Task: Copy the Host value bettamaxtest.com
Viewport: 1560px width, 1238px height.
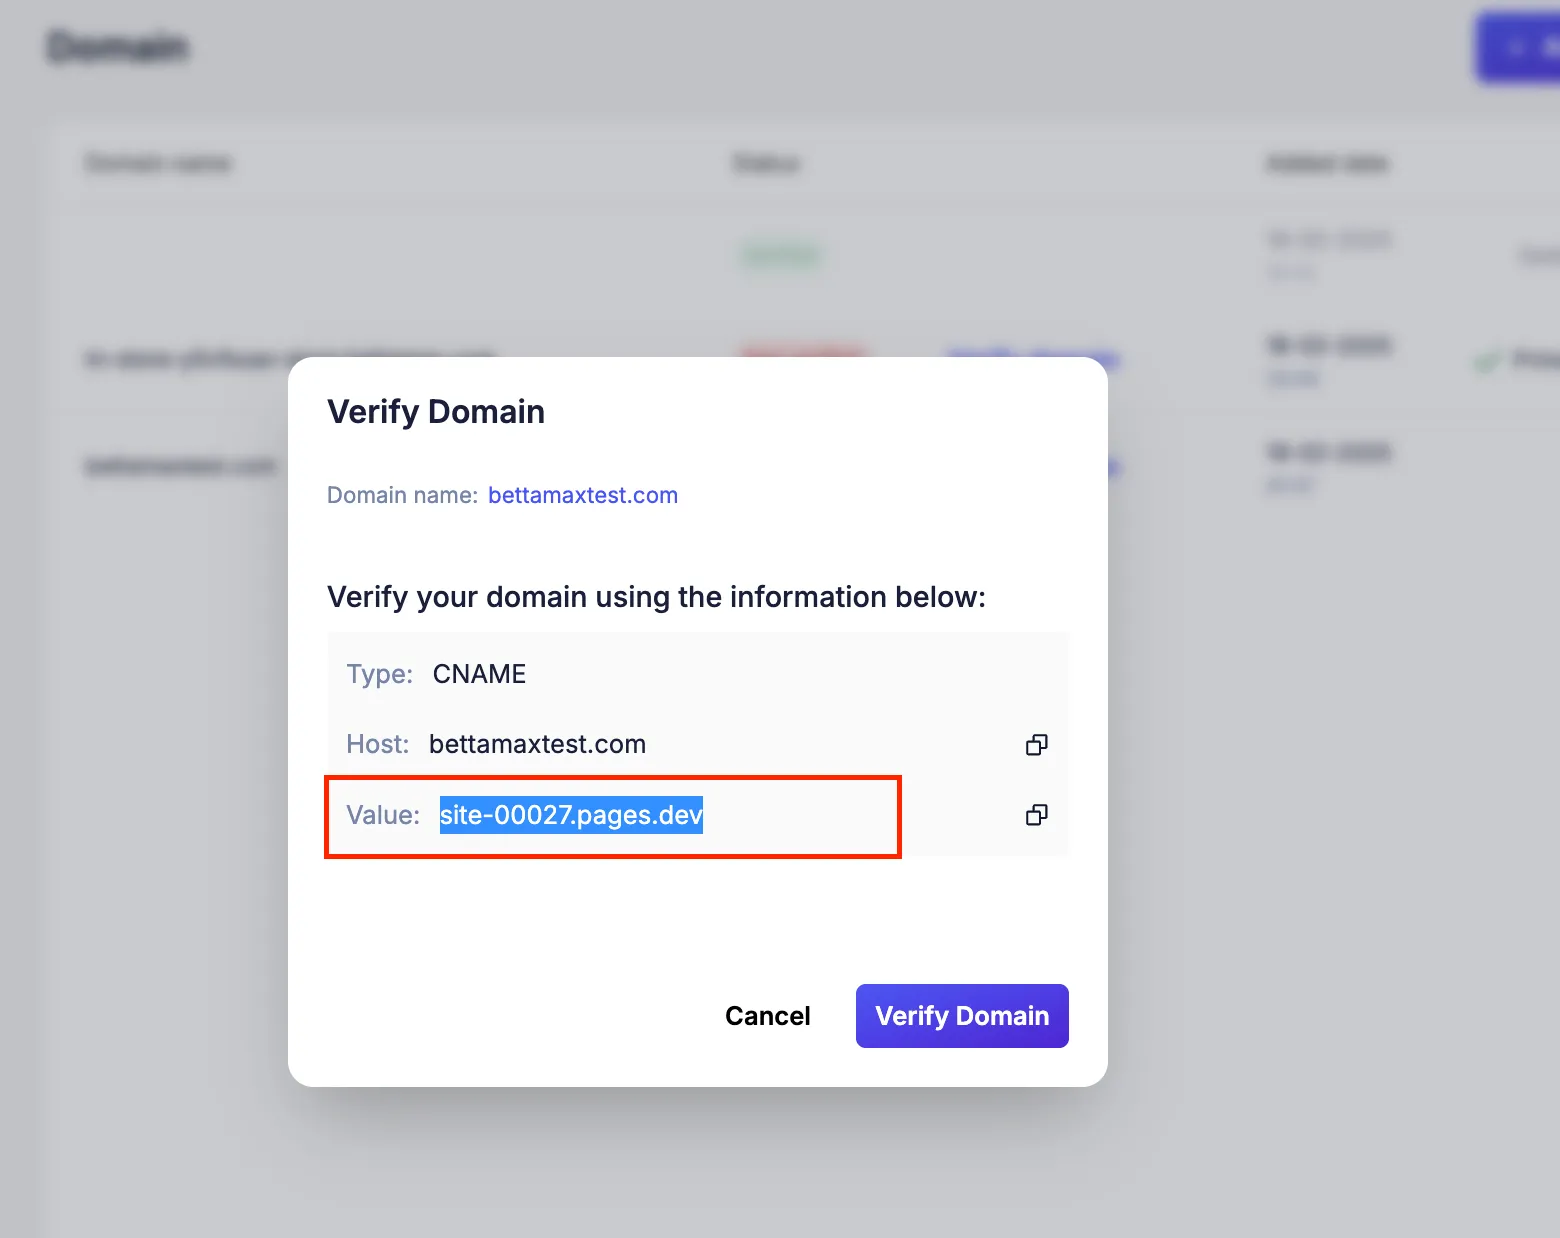Action: (x=1036, y=745)
